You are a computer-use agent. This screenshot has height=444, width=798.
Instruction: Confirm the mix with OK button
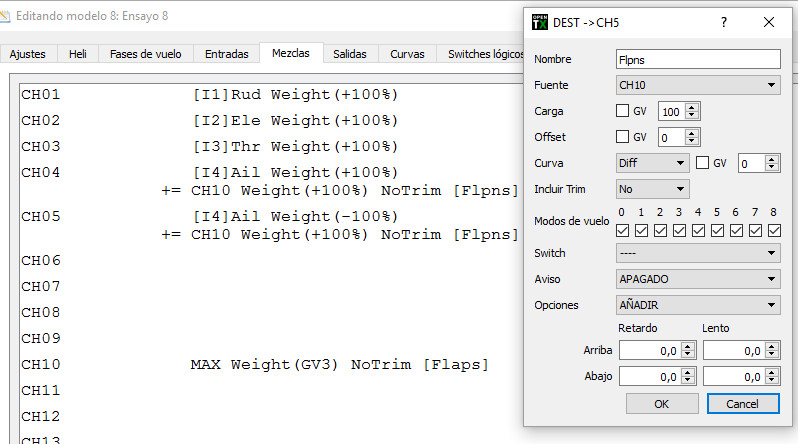[661, 403]
